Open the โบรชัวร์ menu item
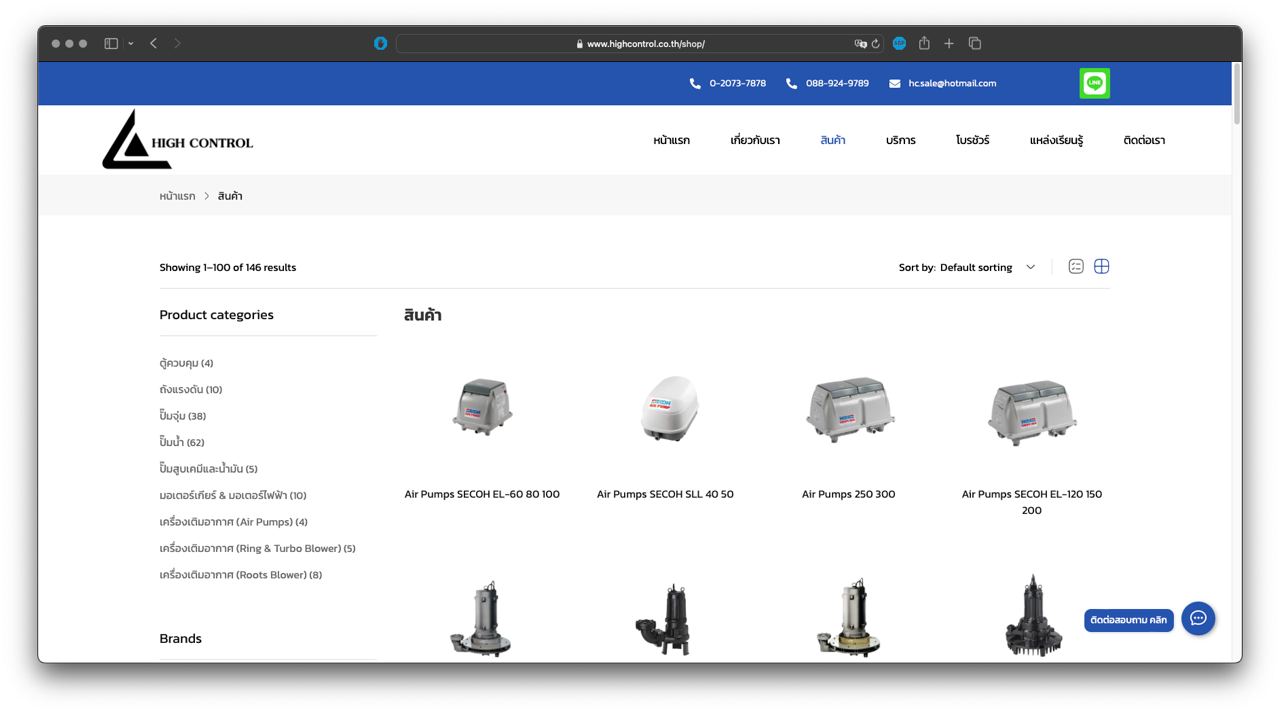Screen dimensions: 1280x713 (972, 140)
